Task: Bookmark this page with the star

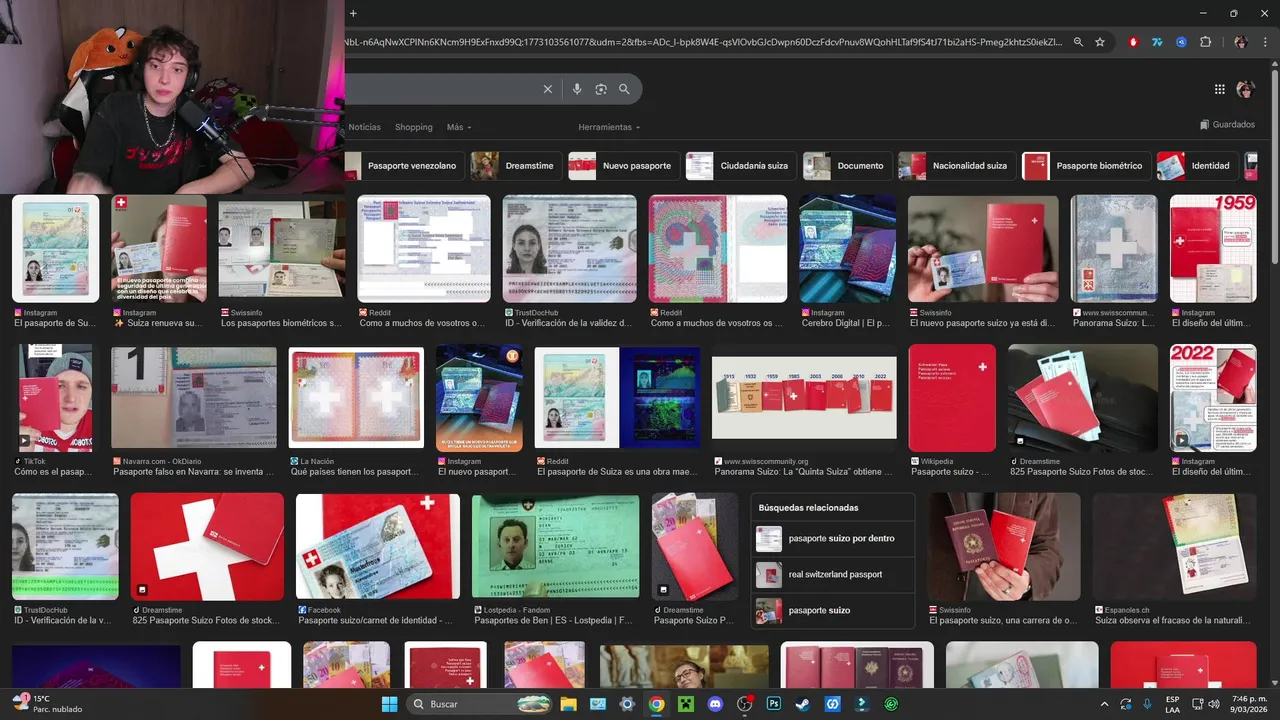Action: click(1100, 42)
